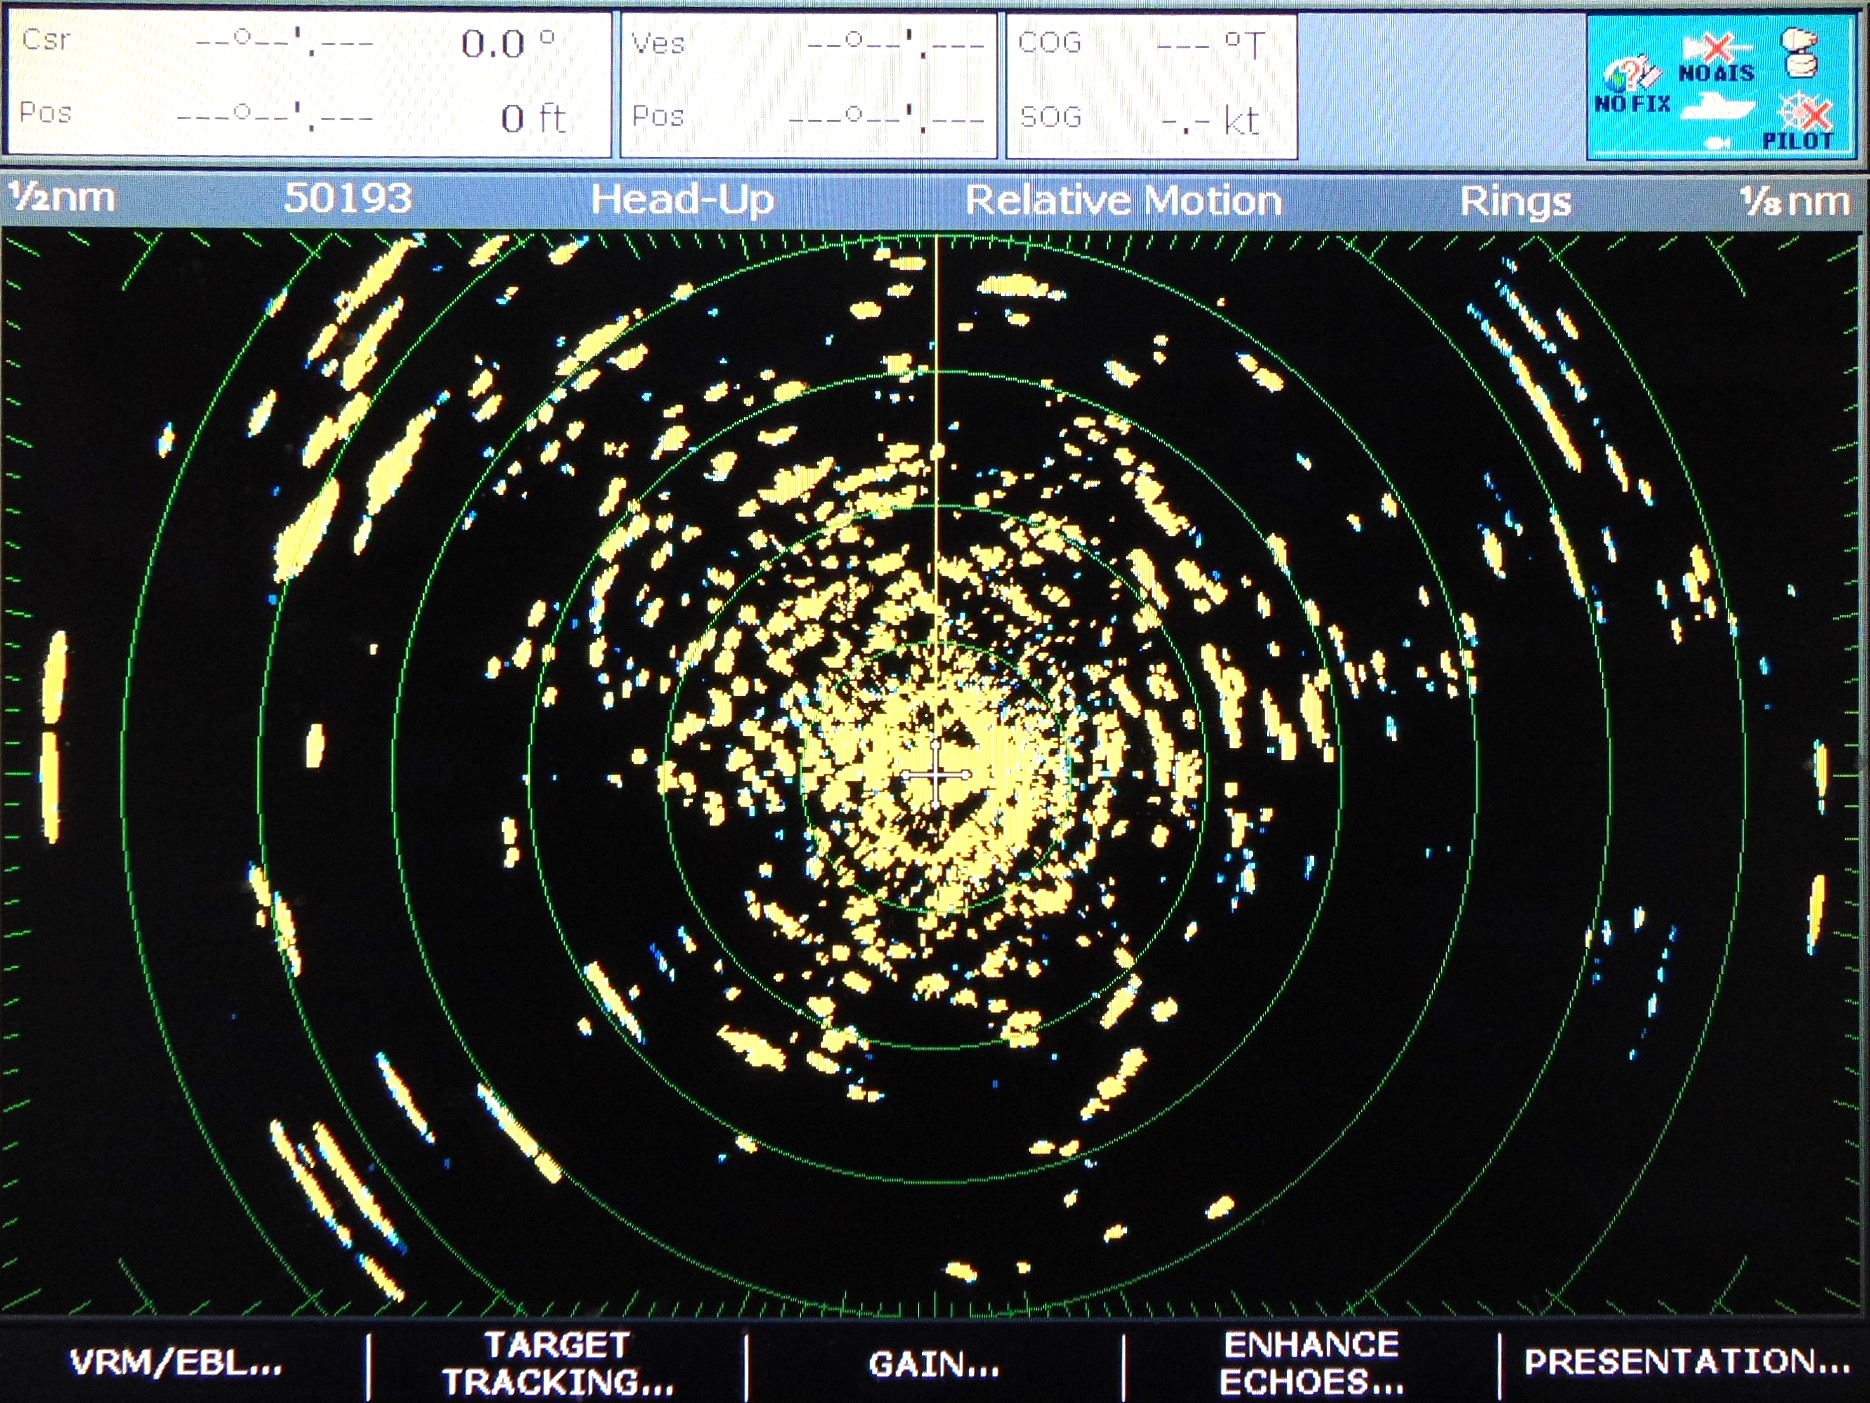This screenshot has width=1870, height=1403.
Task: Click the own-ship crosshair at radar center
Action: [935, 775]
